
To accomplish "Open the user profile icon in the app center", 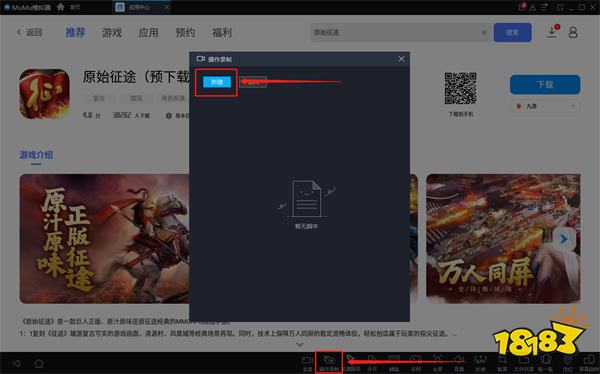I will pyautogui.click(x=573, y=33).
